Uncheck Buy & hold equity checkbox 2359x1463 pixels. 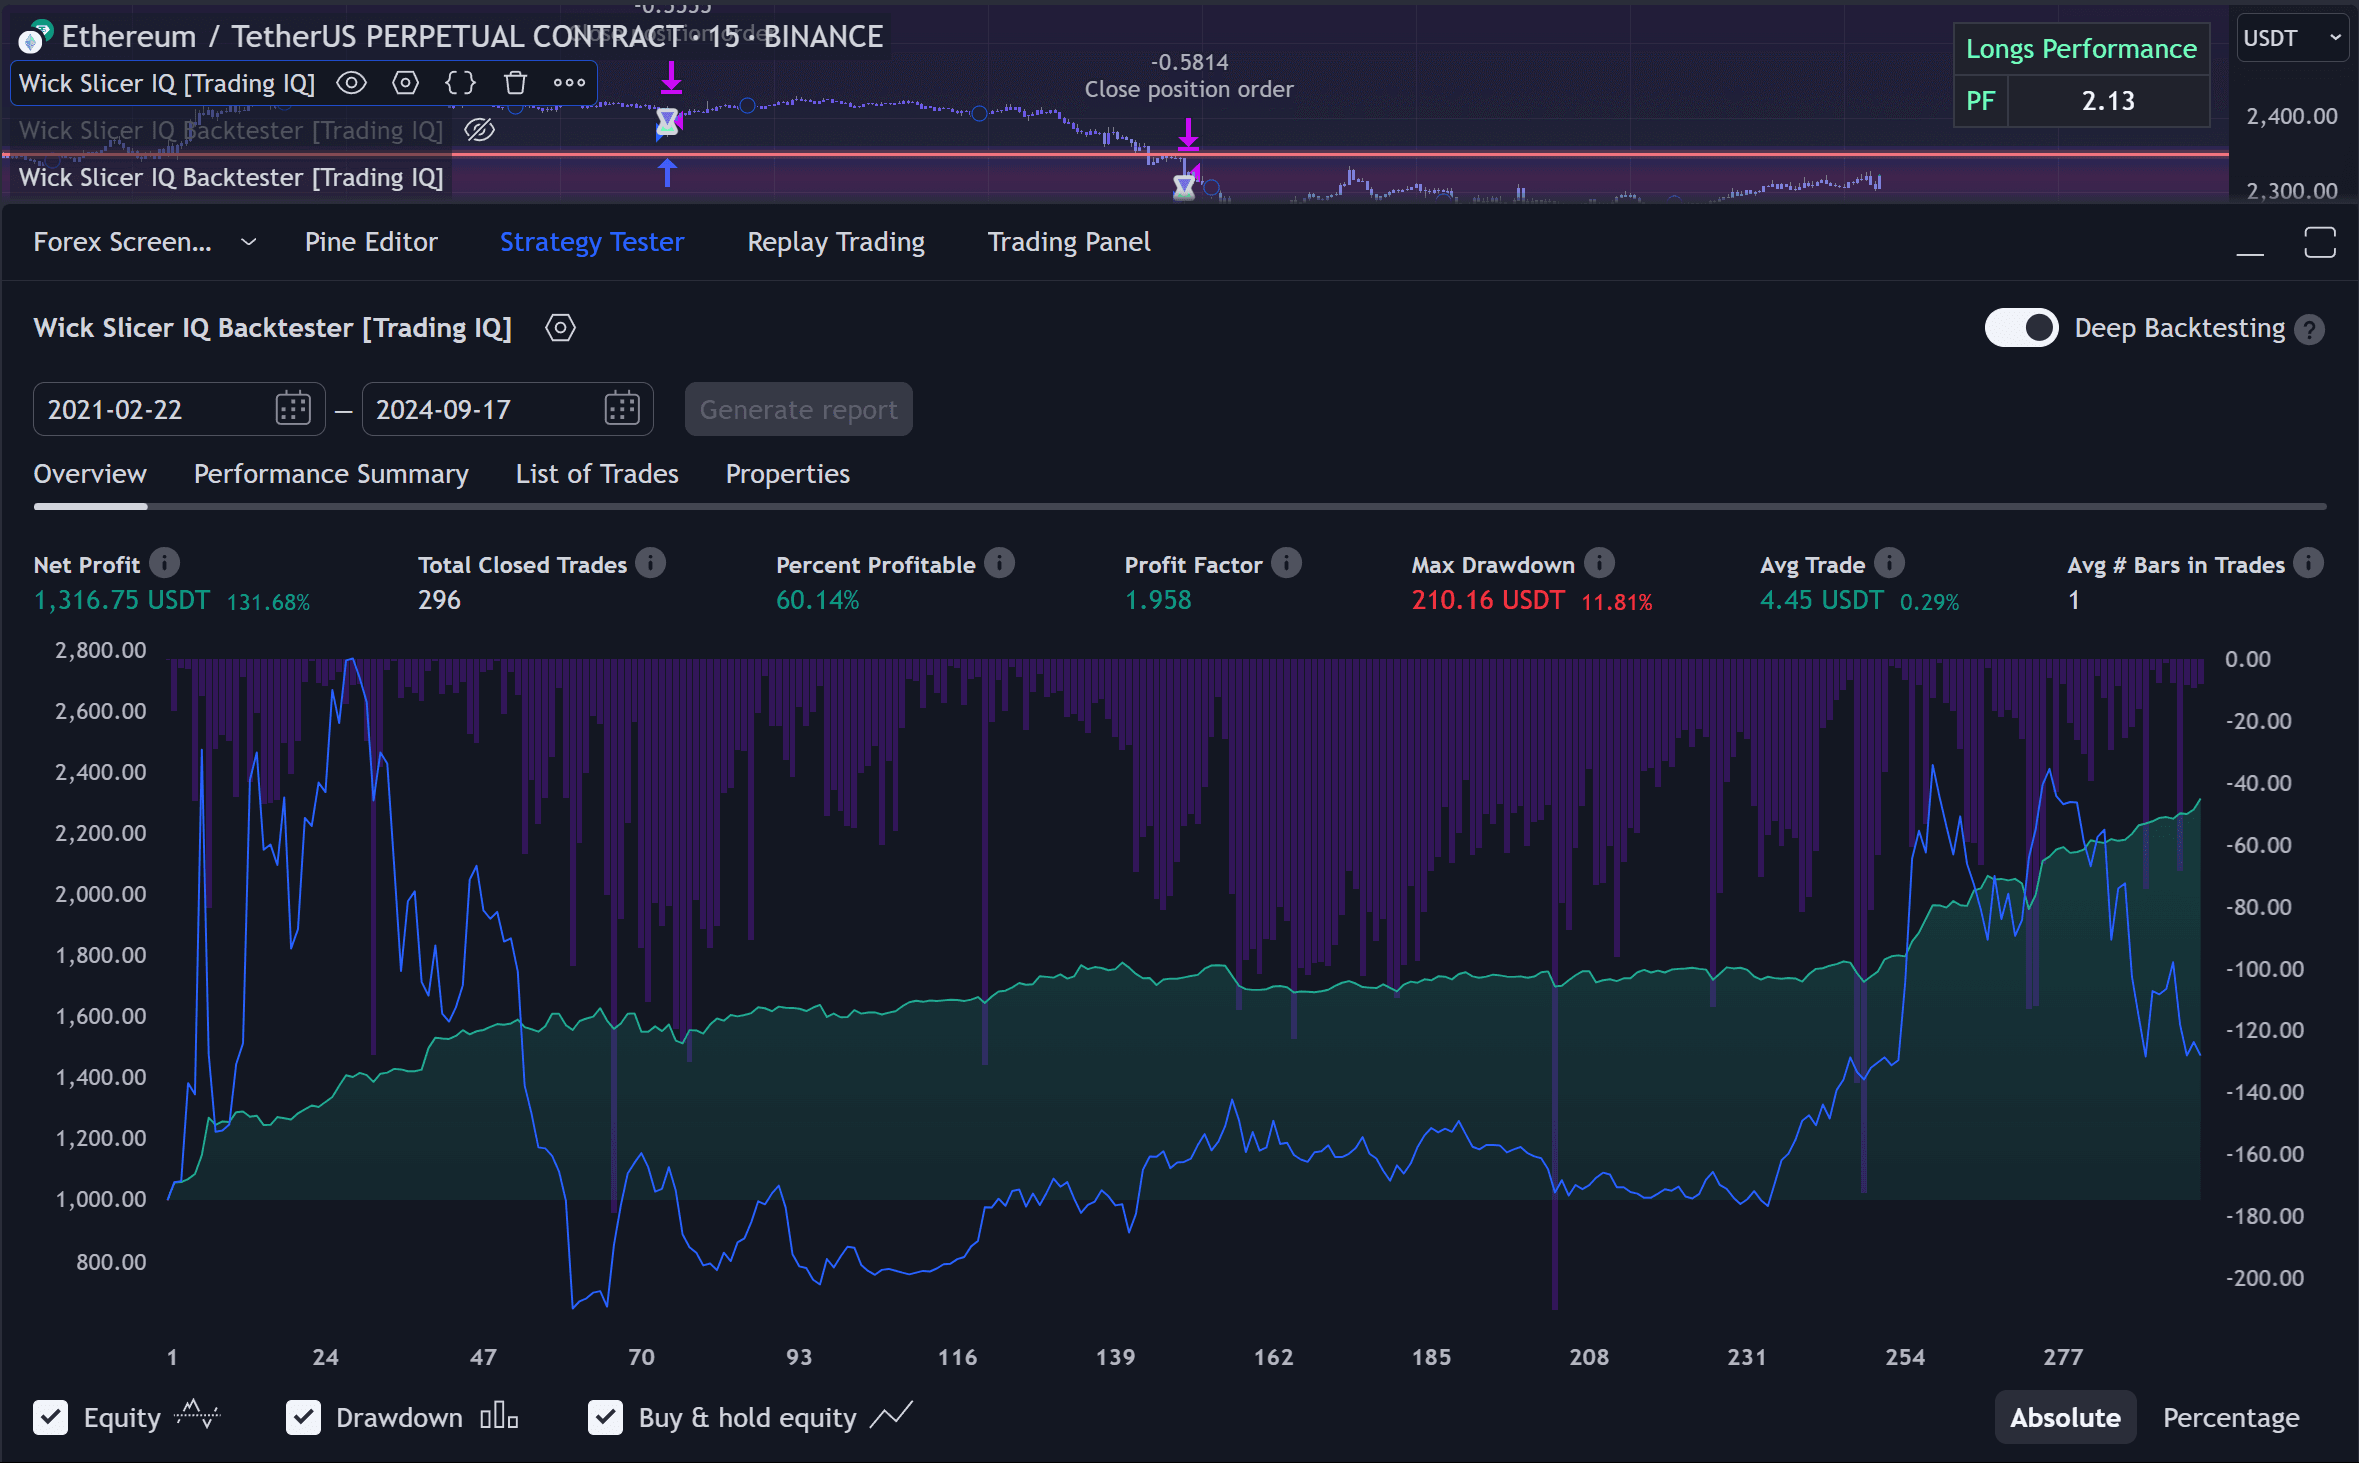point(605,1417)
